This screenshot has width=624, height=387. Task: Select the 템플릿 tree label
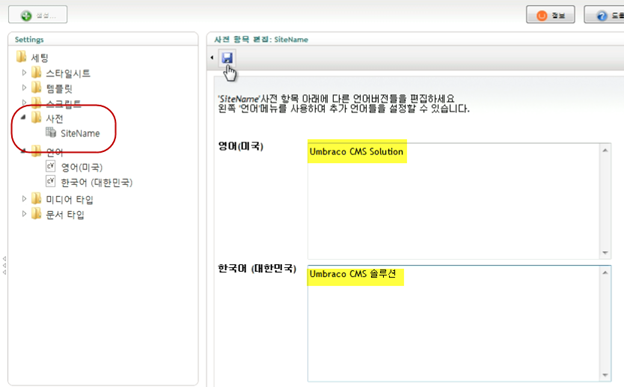point(59,88)
